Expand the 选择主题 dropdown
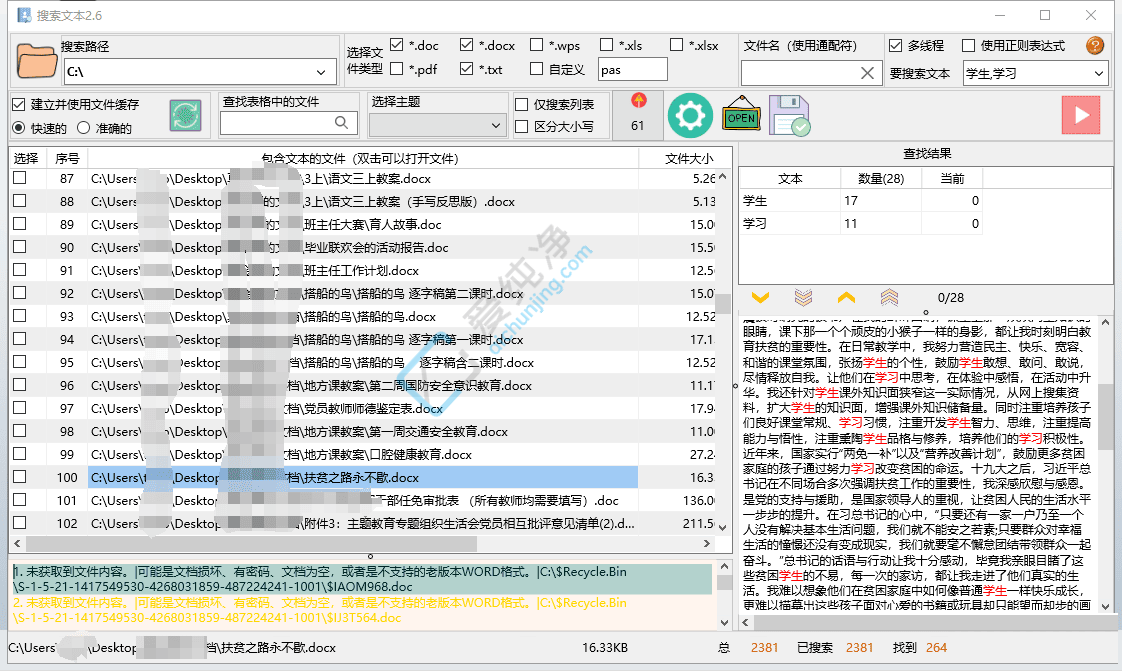 [495, 125]
